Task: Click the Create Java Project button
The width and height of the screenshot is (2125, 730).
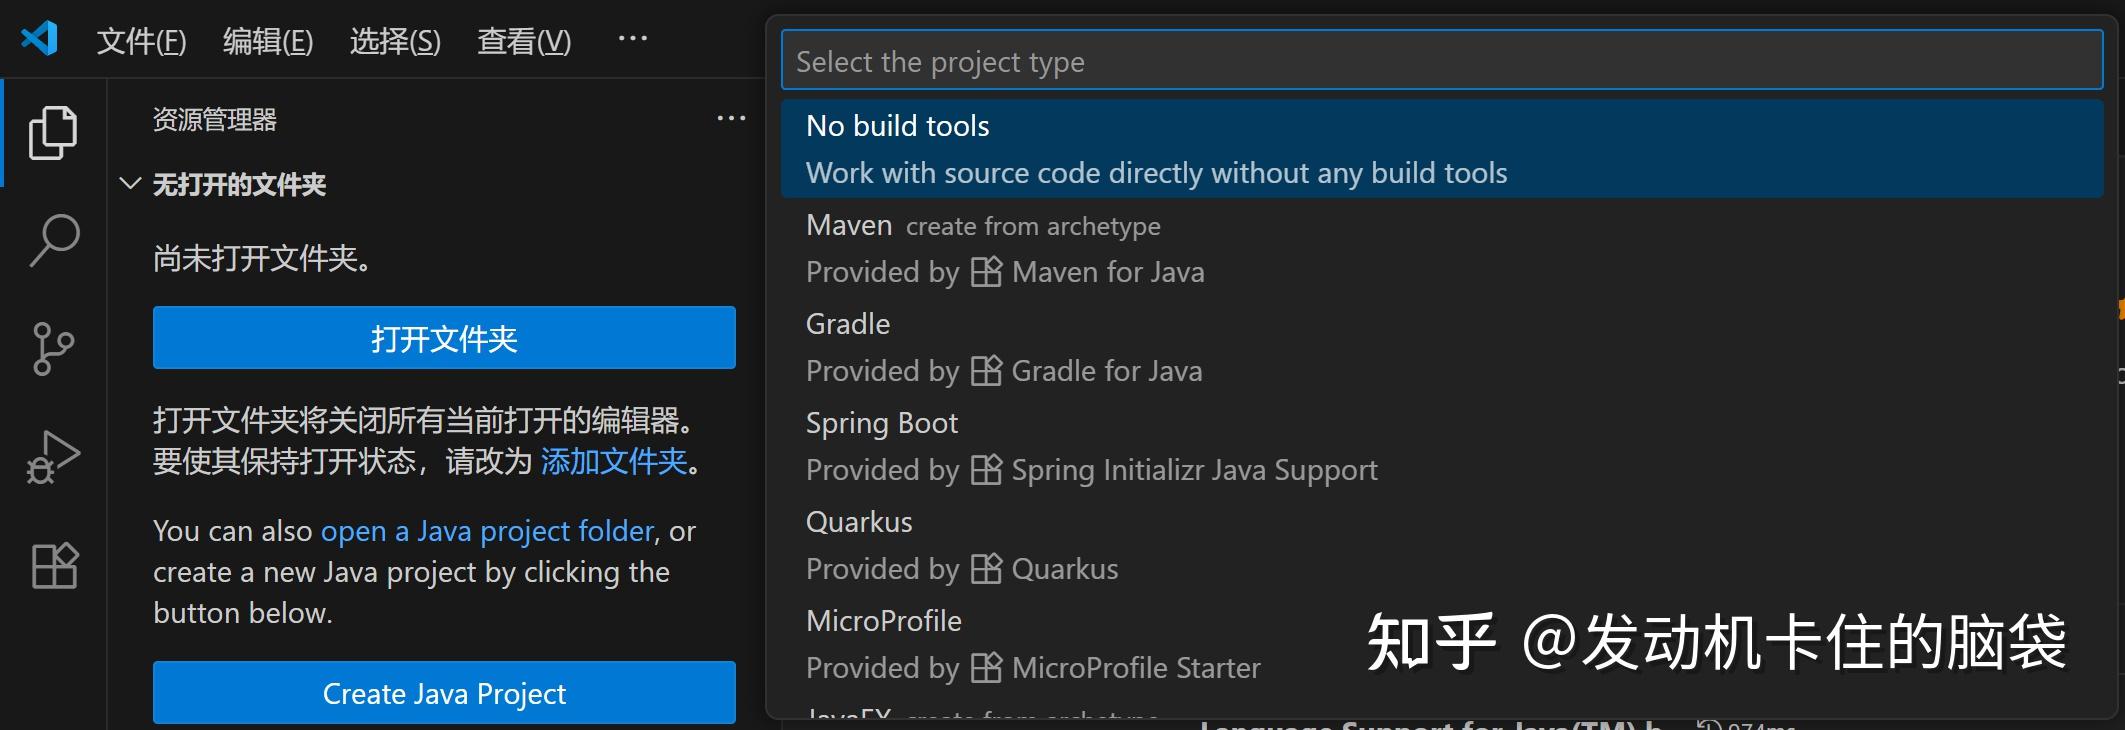Action: pyautogui.click(x=444, y=693)
